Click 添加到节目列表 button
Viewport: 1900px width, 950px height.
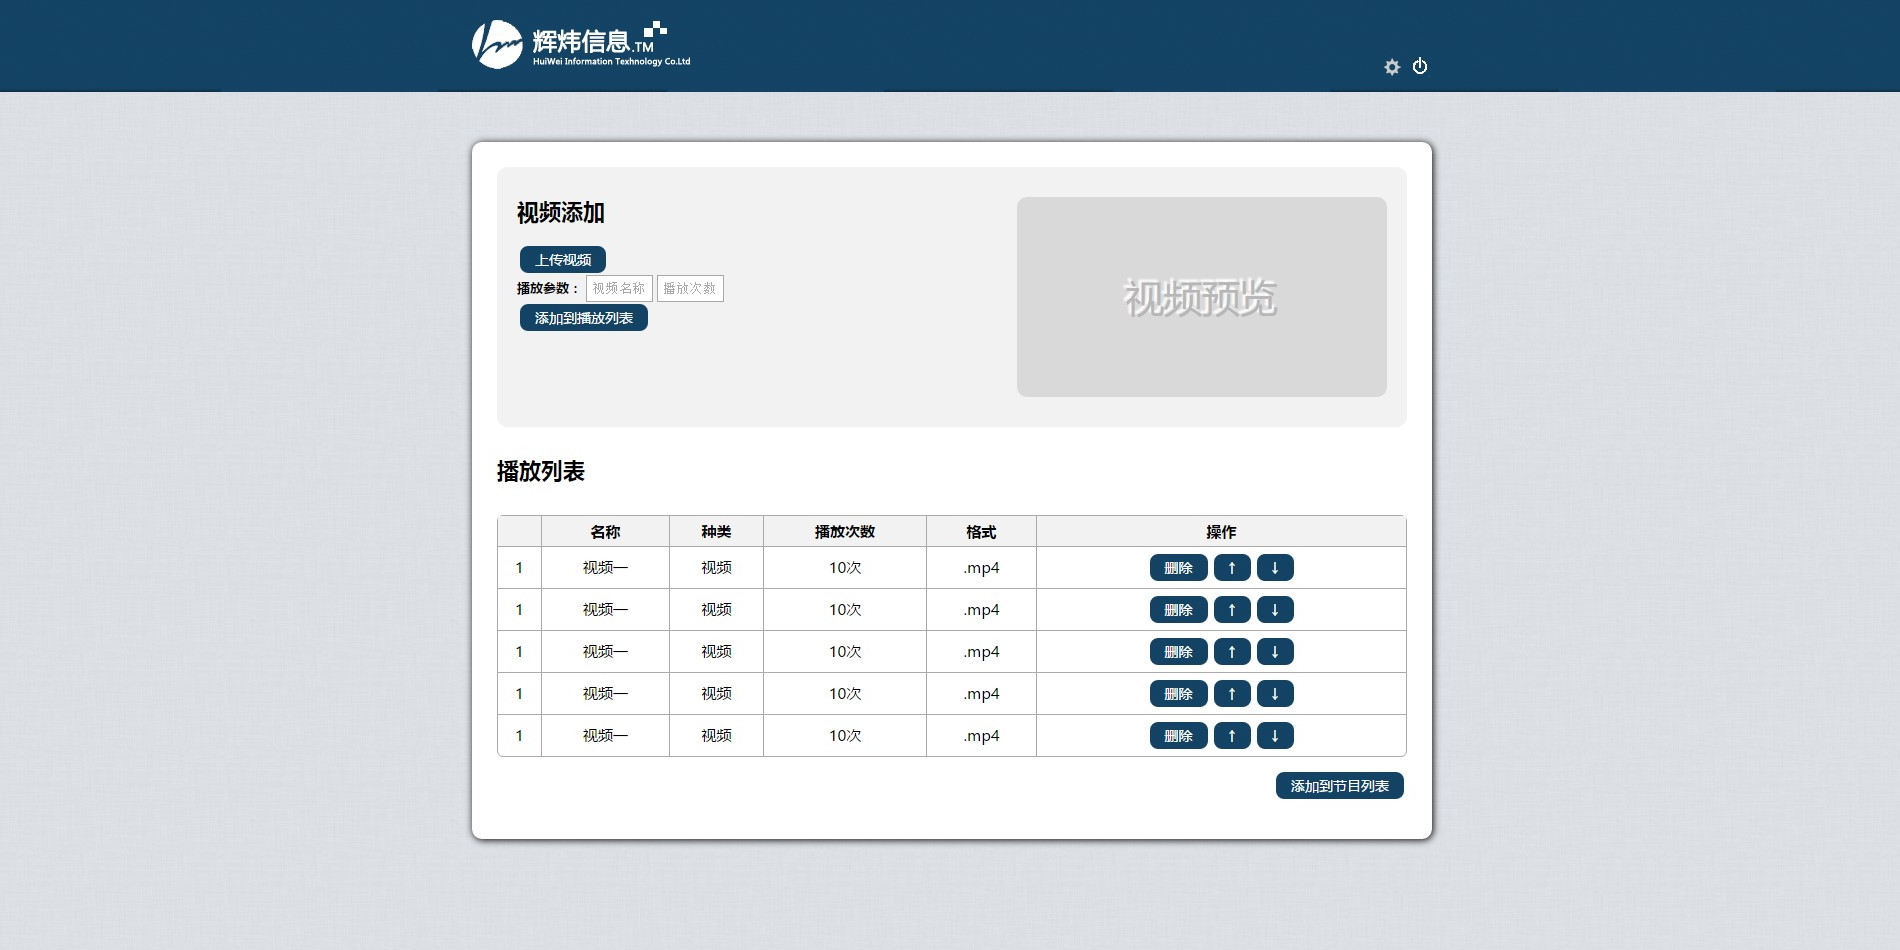pos(1339,786)
